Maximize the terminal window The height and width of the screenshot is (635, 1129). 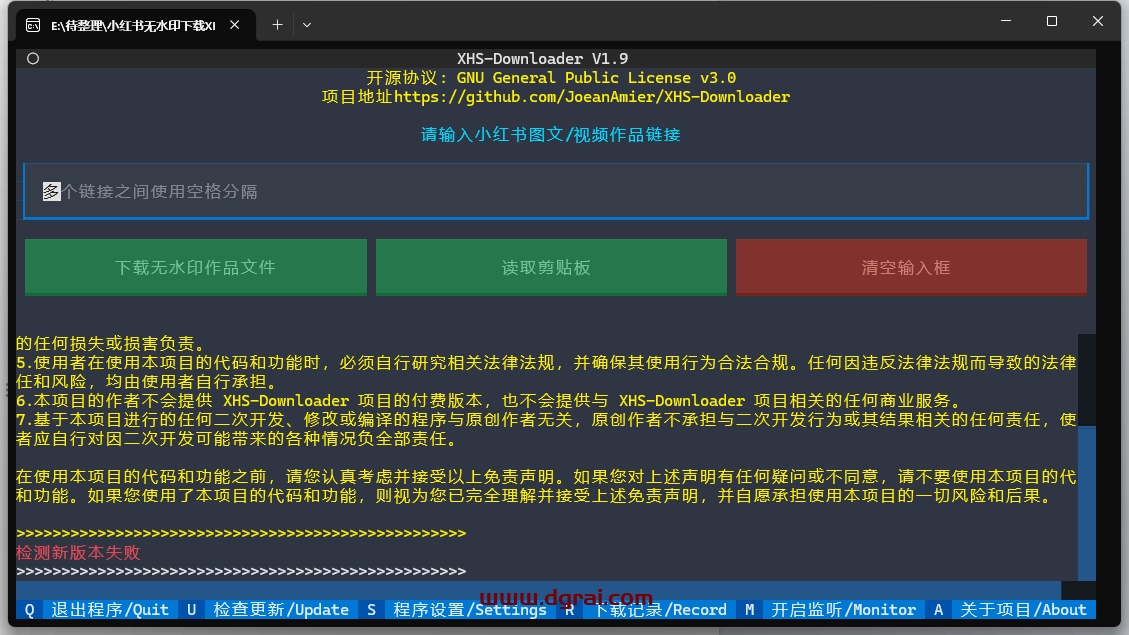tap(1052, 22)
